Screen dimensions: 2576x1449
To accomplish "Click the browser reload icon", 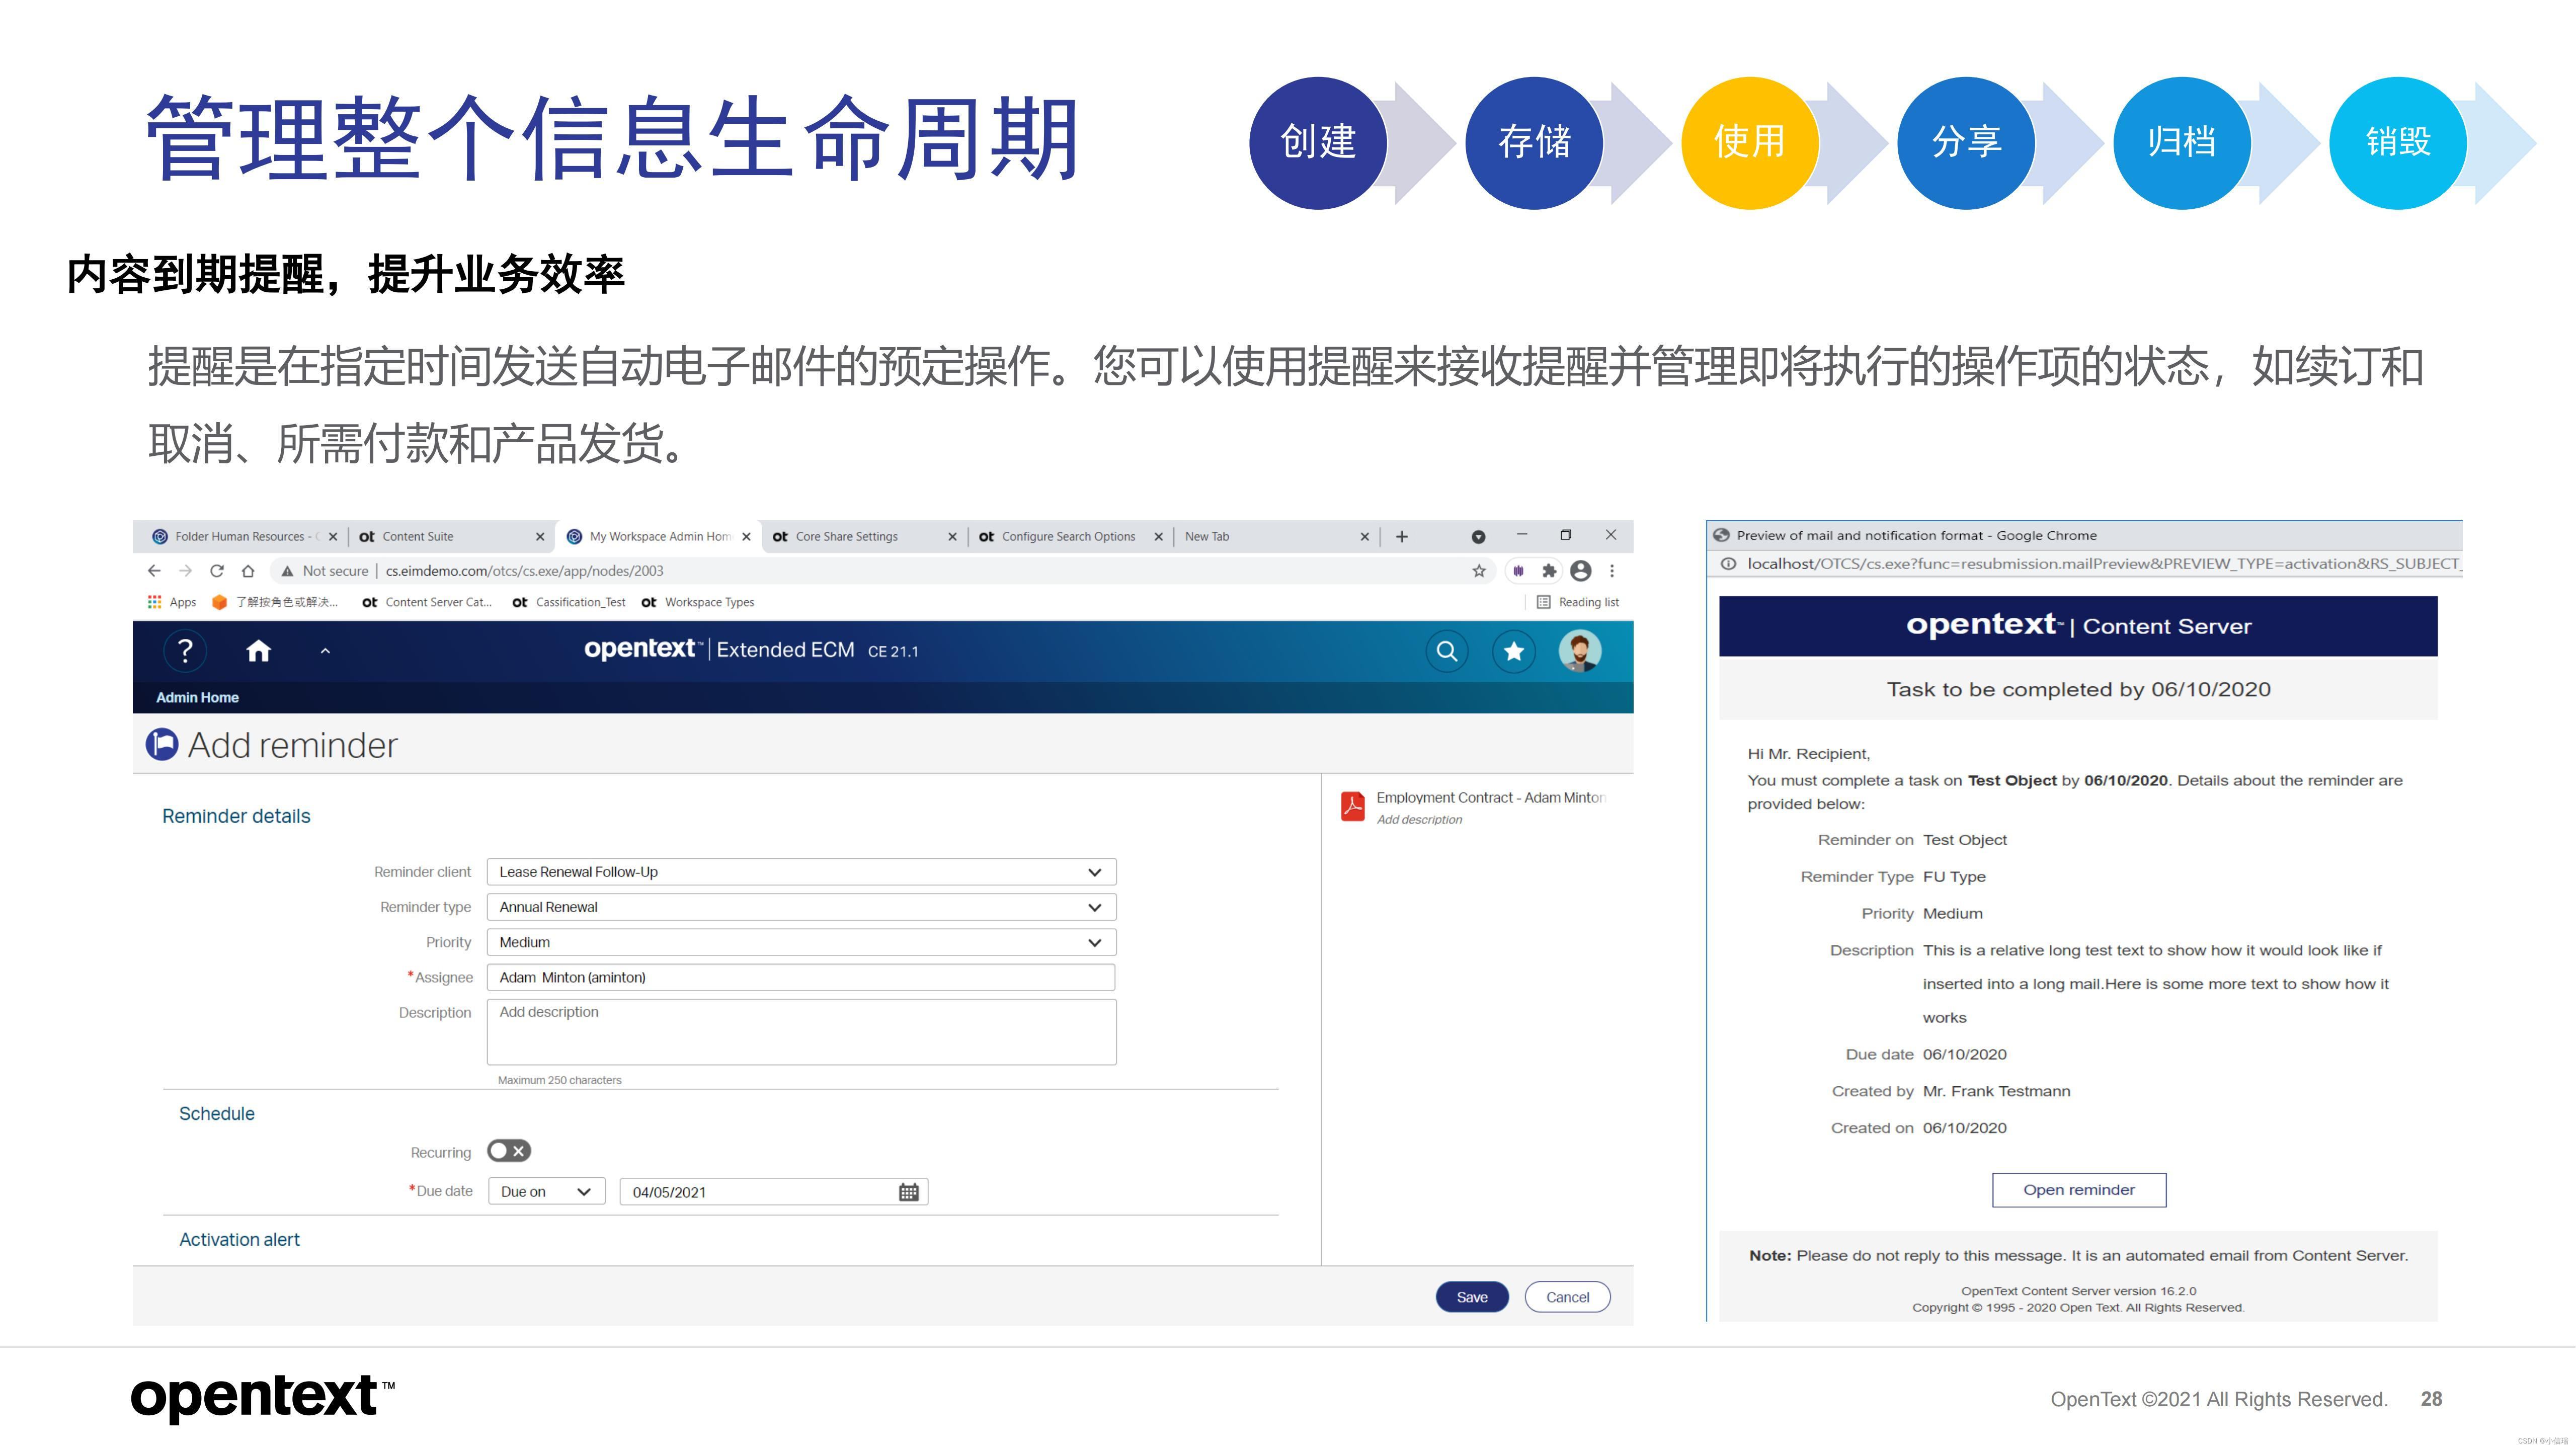I will (x=217, y=571).
